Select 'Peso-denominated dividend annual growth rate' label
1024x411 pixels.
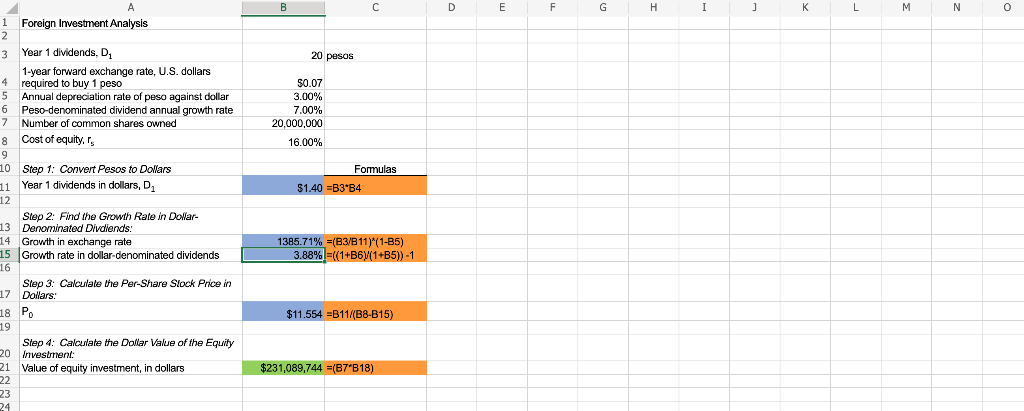point(131,110)
